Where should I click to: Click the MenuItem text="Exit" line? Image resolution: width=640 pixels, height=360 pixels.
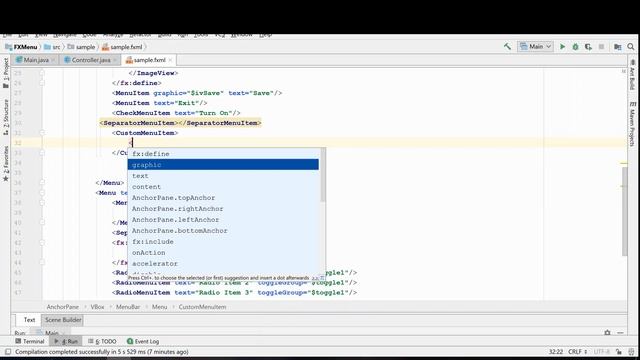pos(160,103)
